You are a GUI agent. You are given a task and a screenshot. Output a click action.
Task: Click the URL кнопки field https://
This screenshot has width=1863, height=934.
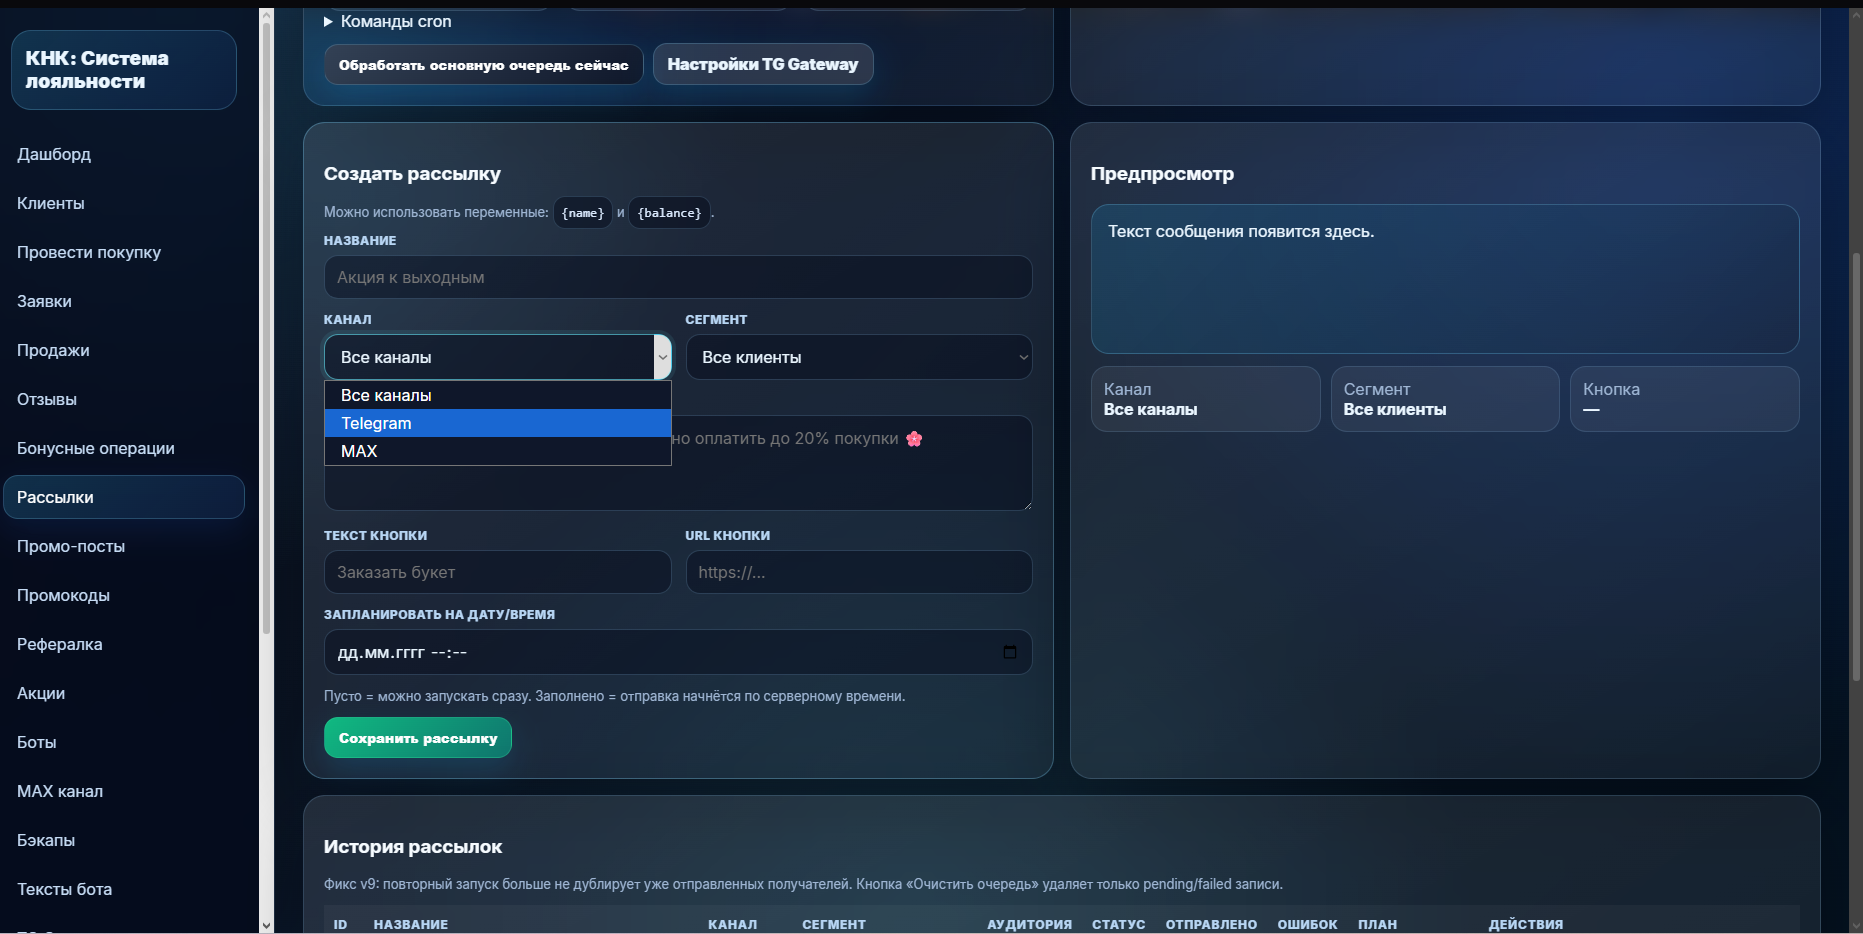pos(858,572)
